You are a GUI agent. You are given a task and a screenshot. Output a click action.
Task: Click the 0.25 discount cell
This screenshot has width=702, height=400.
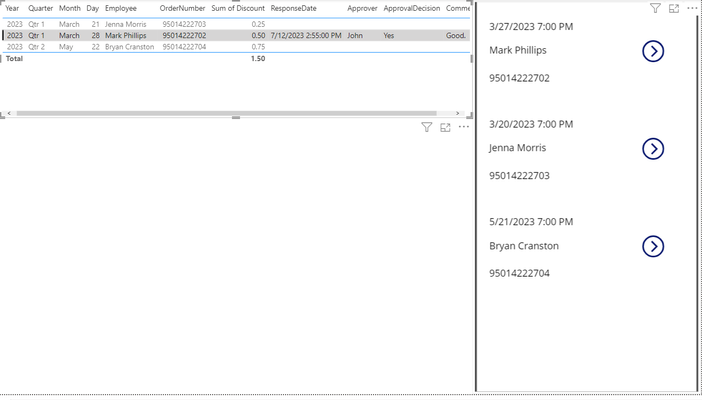(258, 24)
